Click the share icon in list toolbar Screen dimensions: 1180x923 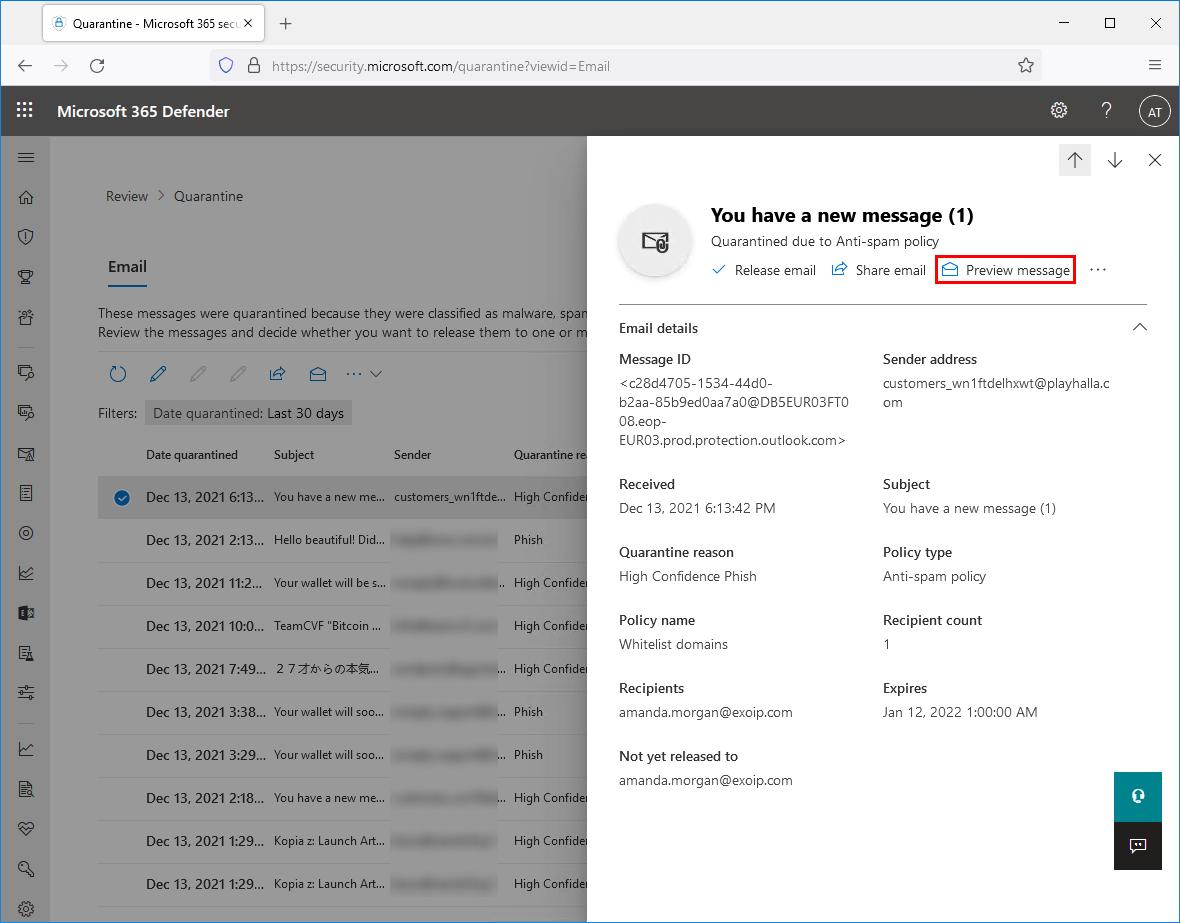(x=278, y=373)
